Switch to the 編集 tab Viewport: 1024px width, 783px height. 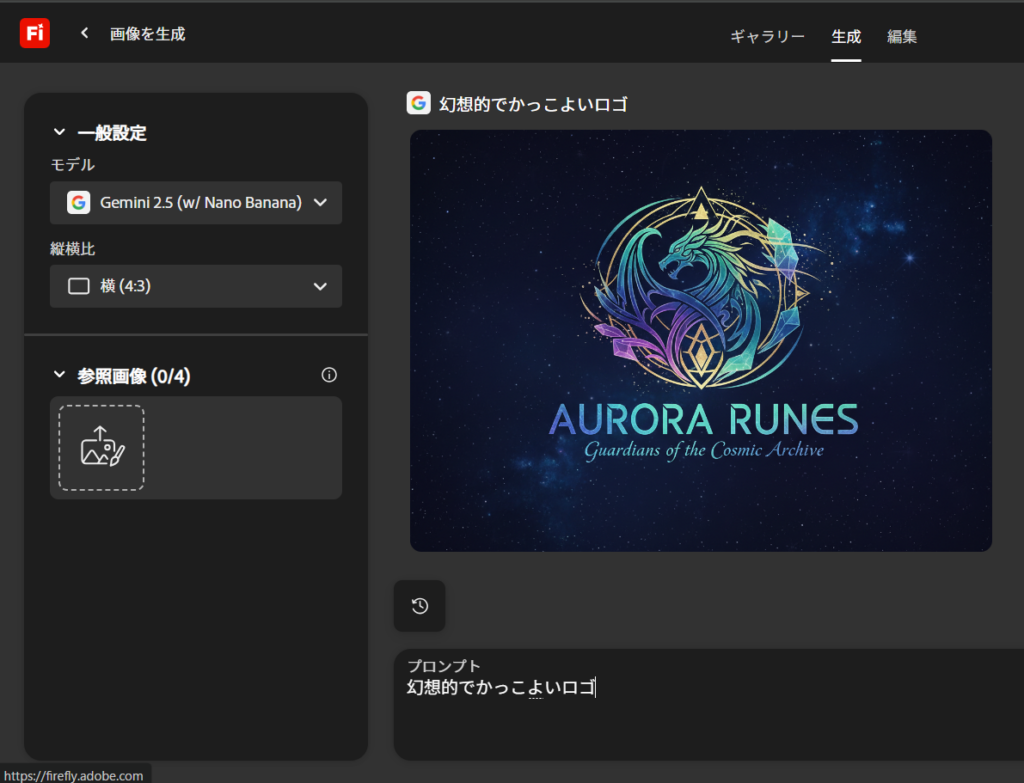pos(902,36)
